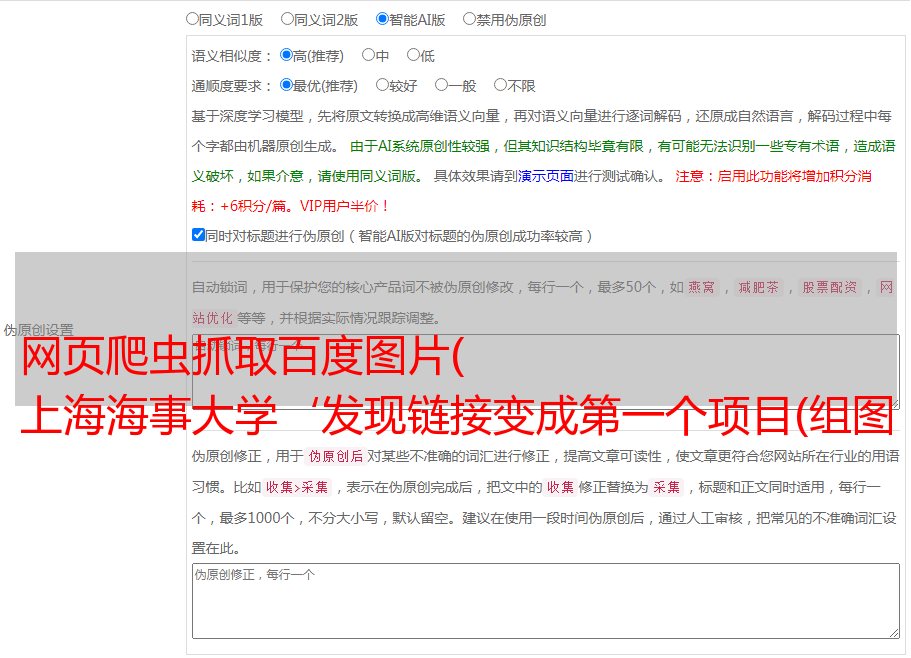911x658 pixels.
Task: Choose 最优(推荐) for 通顺度要求
Action: click(287, 86)
